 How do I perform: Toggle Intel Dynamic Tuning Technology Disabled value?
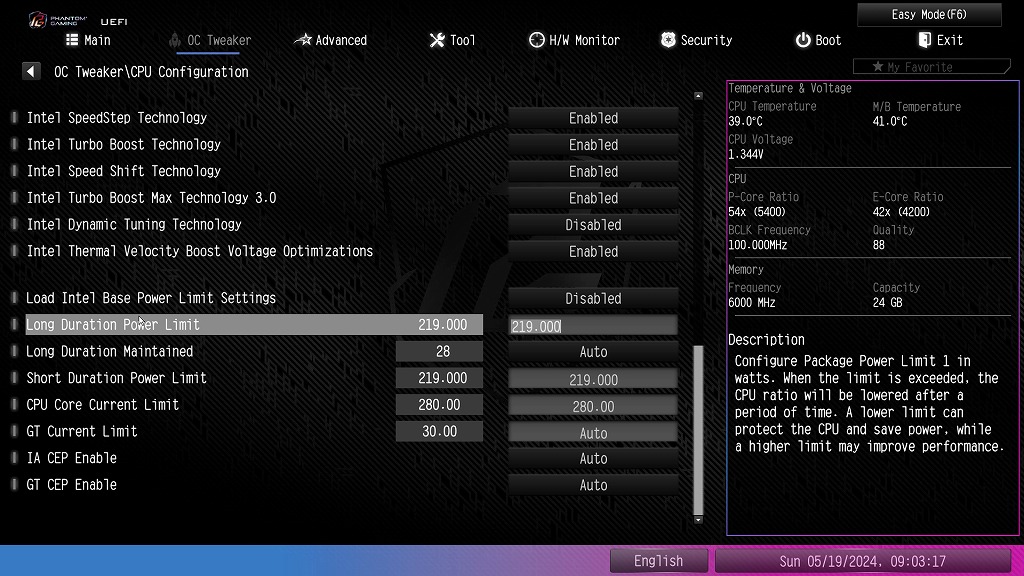coord(593,225)
